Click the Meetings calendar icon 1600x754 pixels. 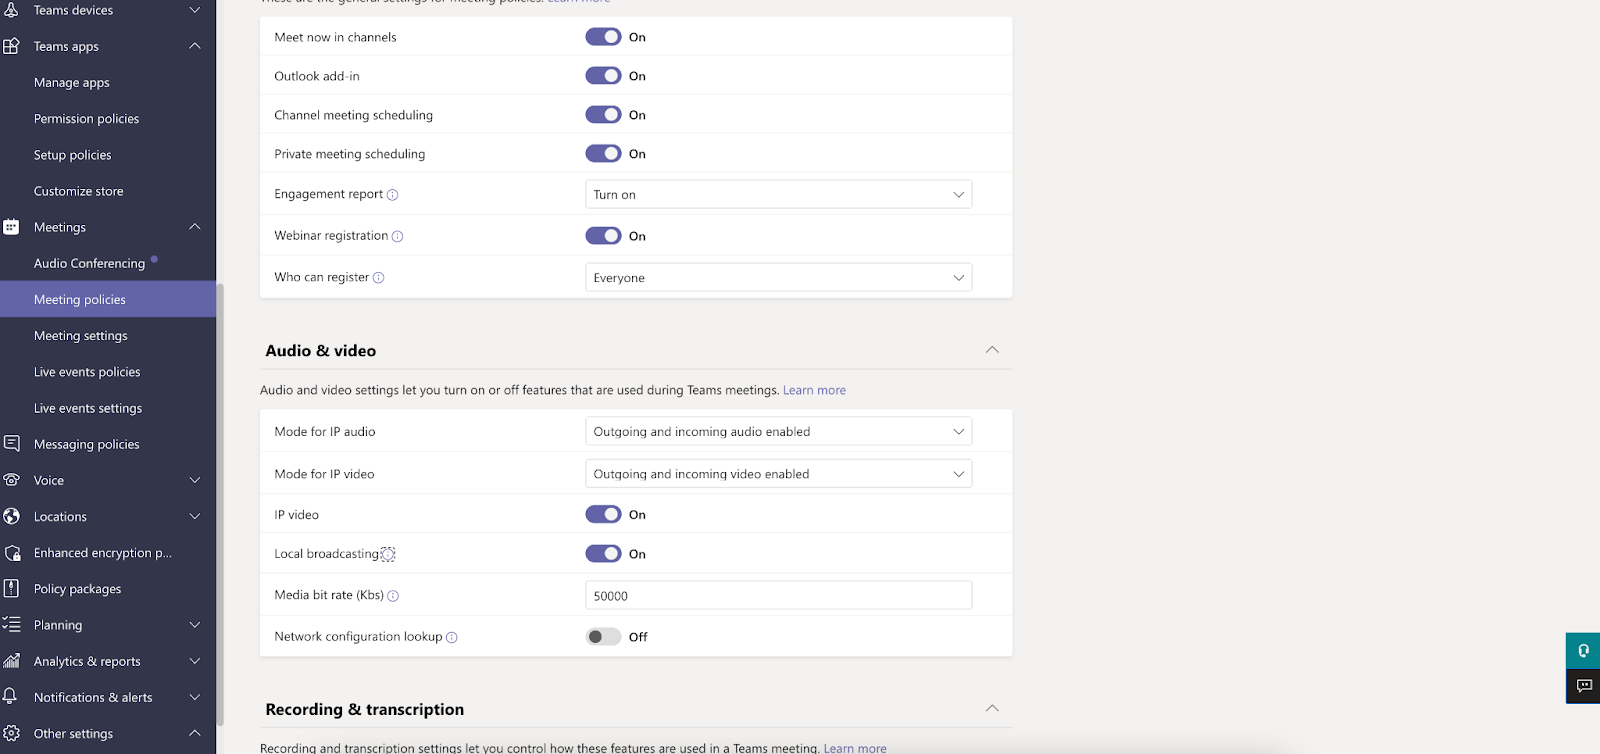(11, 227)
